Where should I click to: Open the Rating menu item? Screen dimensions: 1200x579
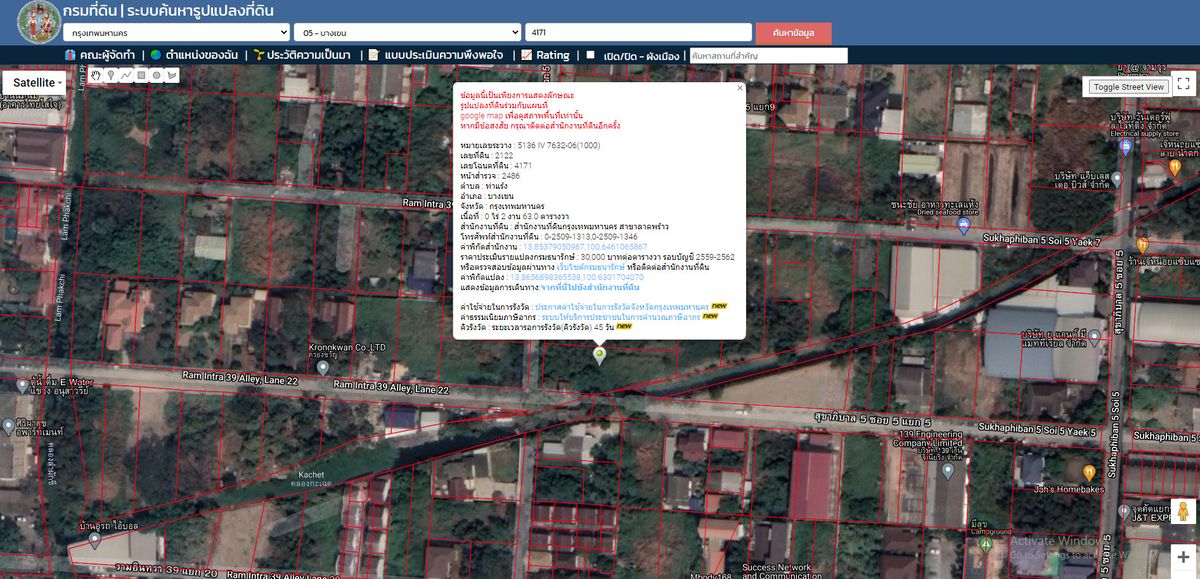[545, 55]
